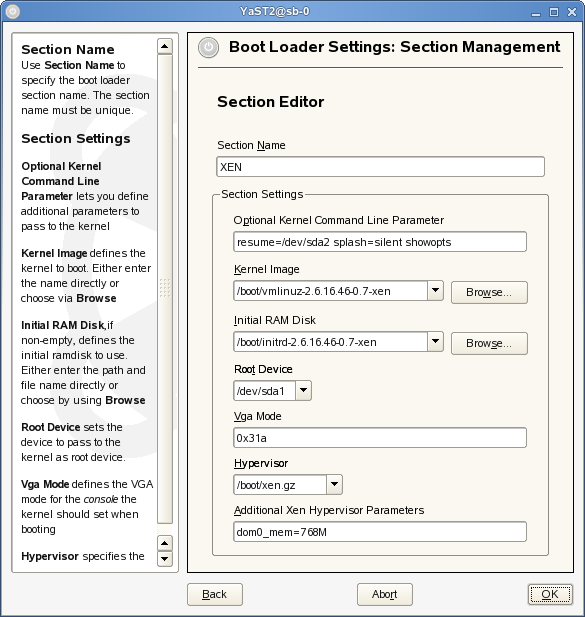Image resolution: width=585 pixels, height=617 pixels.
Task: Click the Kernel Image path text box
Action: tap(330, 291)
